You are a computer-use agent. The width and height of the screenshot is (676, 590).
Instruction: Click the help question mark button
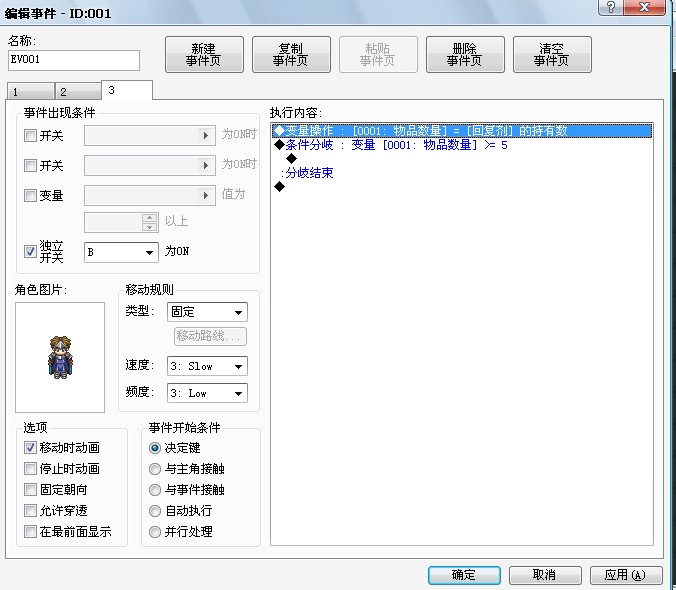(x=611, y=7)
